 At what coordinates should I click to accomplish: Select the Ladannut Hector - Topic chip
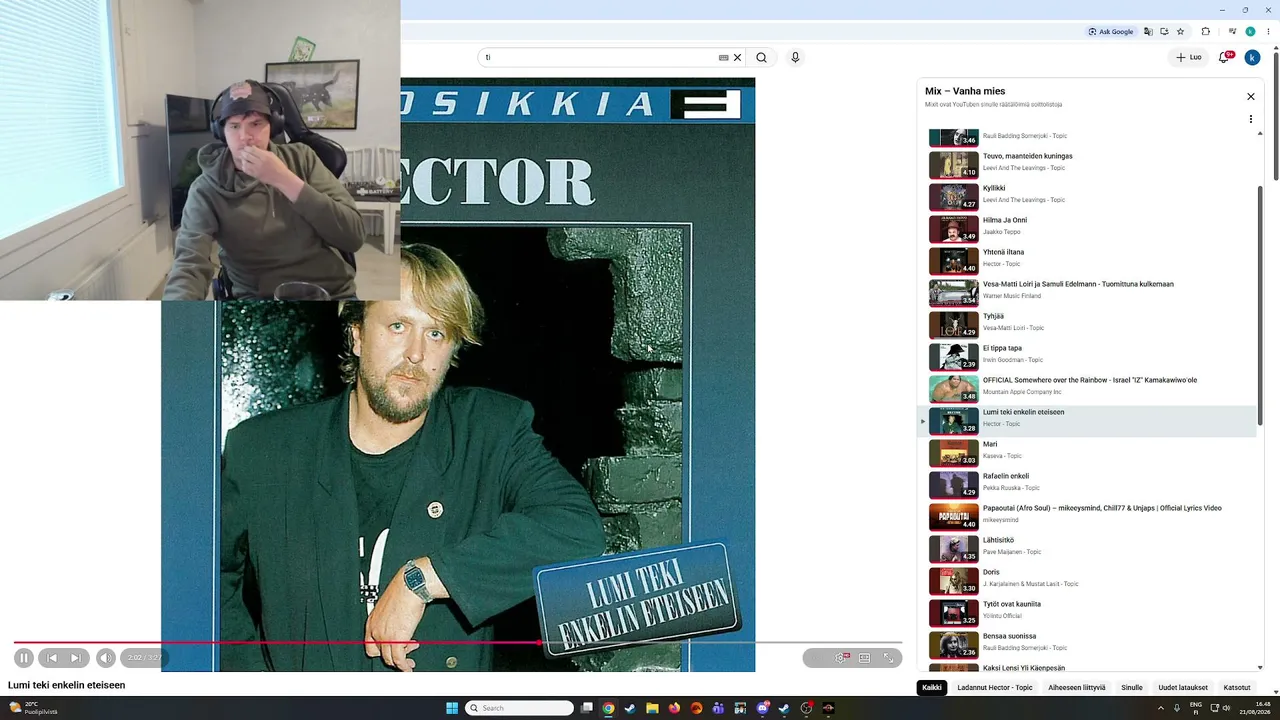click(x=995, y=687)
